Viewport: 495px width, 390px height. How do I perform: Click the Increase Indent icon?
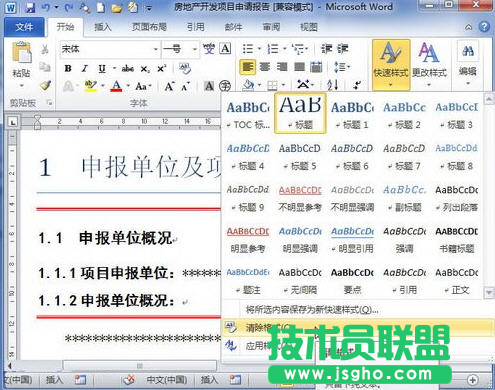343,49
